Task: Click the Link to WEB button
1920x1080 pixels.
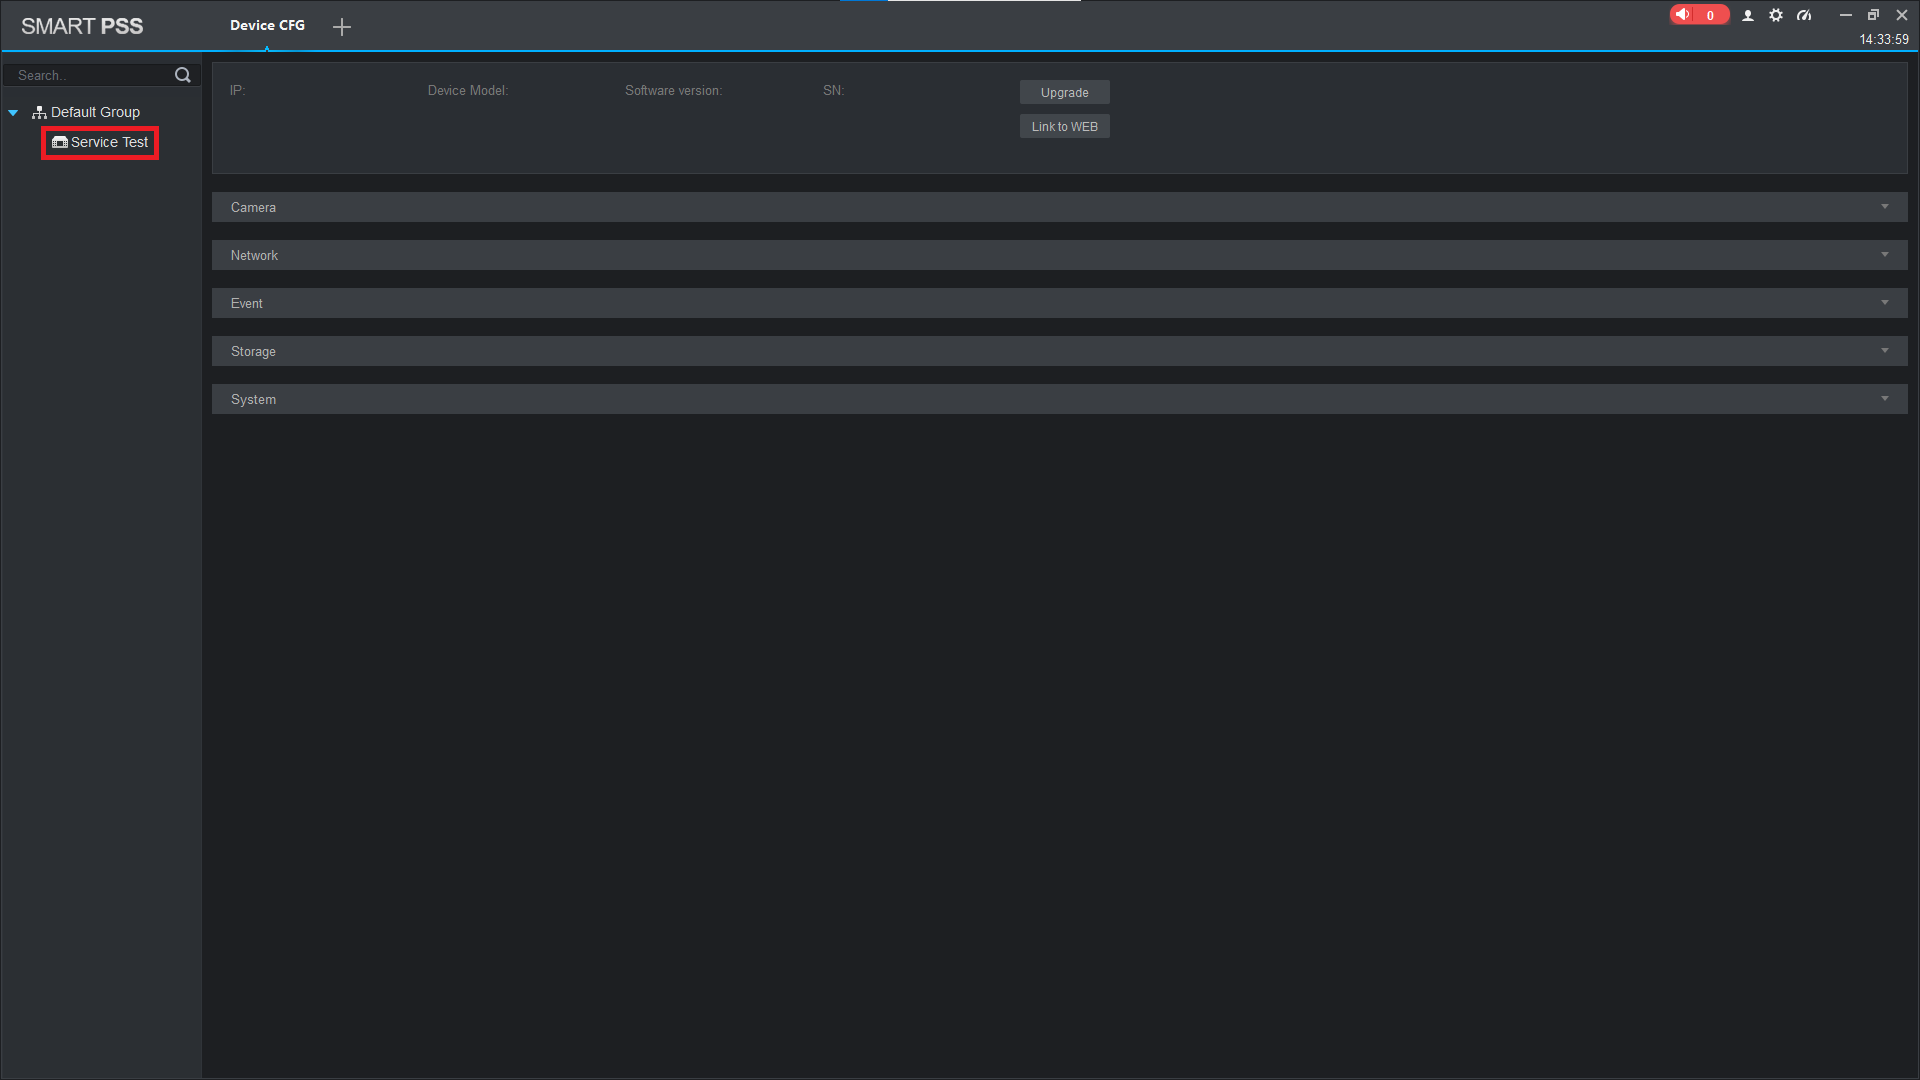Action: coord(1064,125)
